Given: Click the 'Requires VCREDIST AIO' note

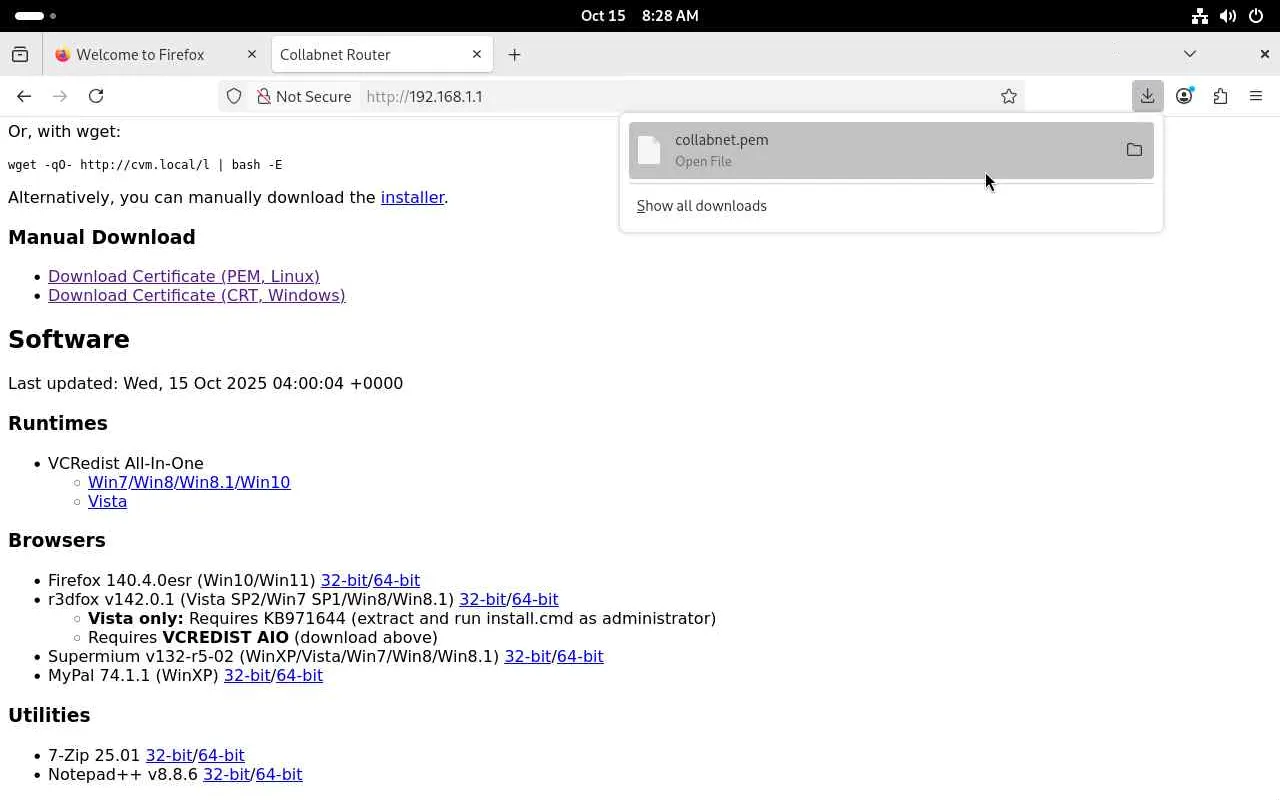Looking at the screenshot, I should [263, 637].
